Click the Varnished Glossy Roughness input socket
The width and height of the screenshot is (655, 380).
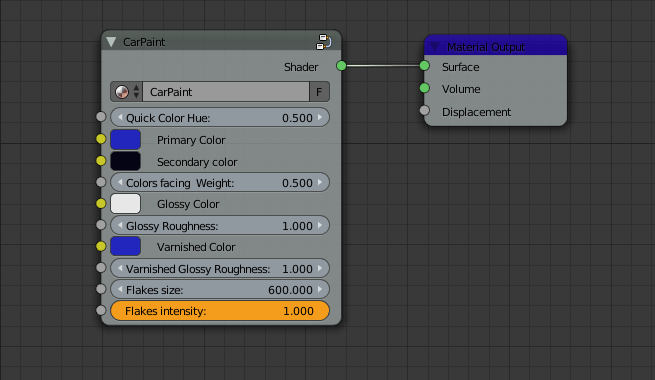[101, 267]
